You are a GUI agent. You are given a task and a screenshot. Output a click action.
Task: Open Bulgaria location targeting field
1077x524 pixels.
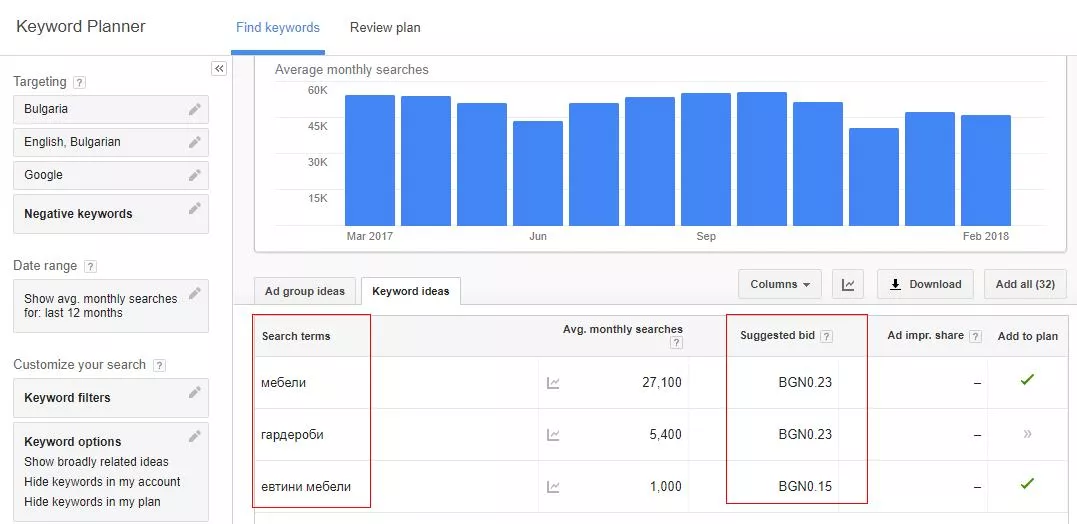[x=111, y=109]
